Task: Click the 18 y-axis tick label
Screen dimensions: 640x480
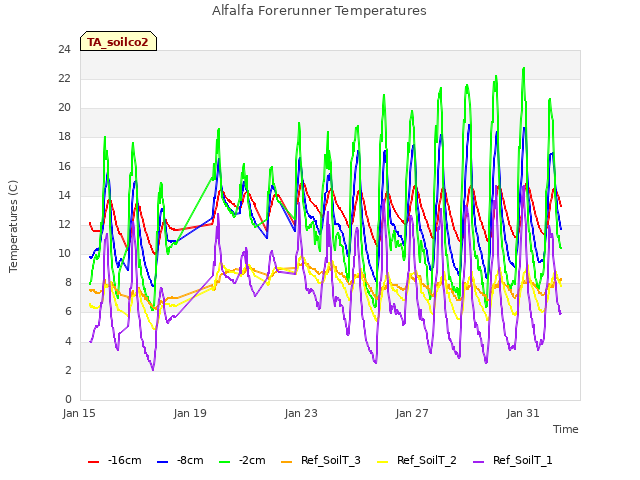Action: pos(64,137)
